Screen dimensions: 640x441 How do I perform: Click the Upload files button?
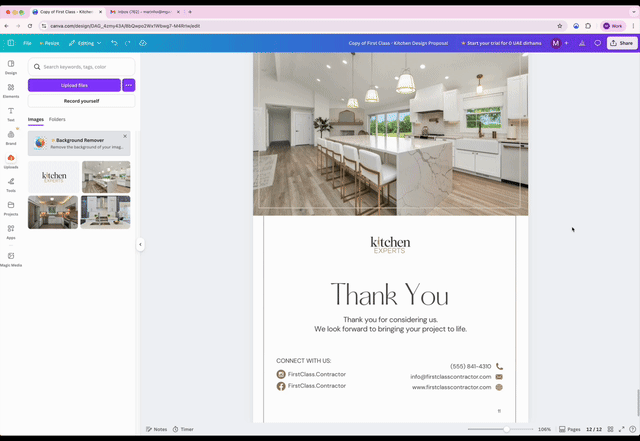74,85
